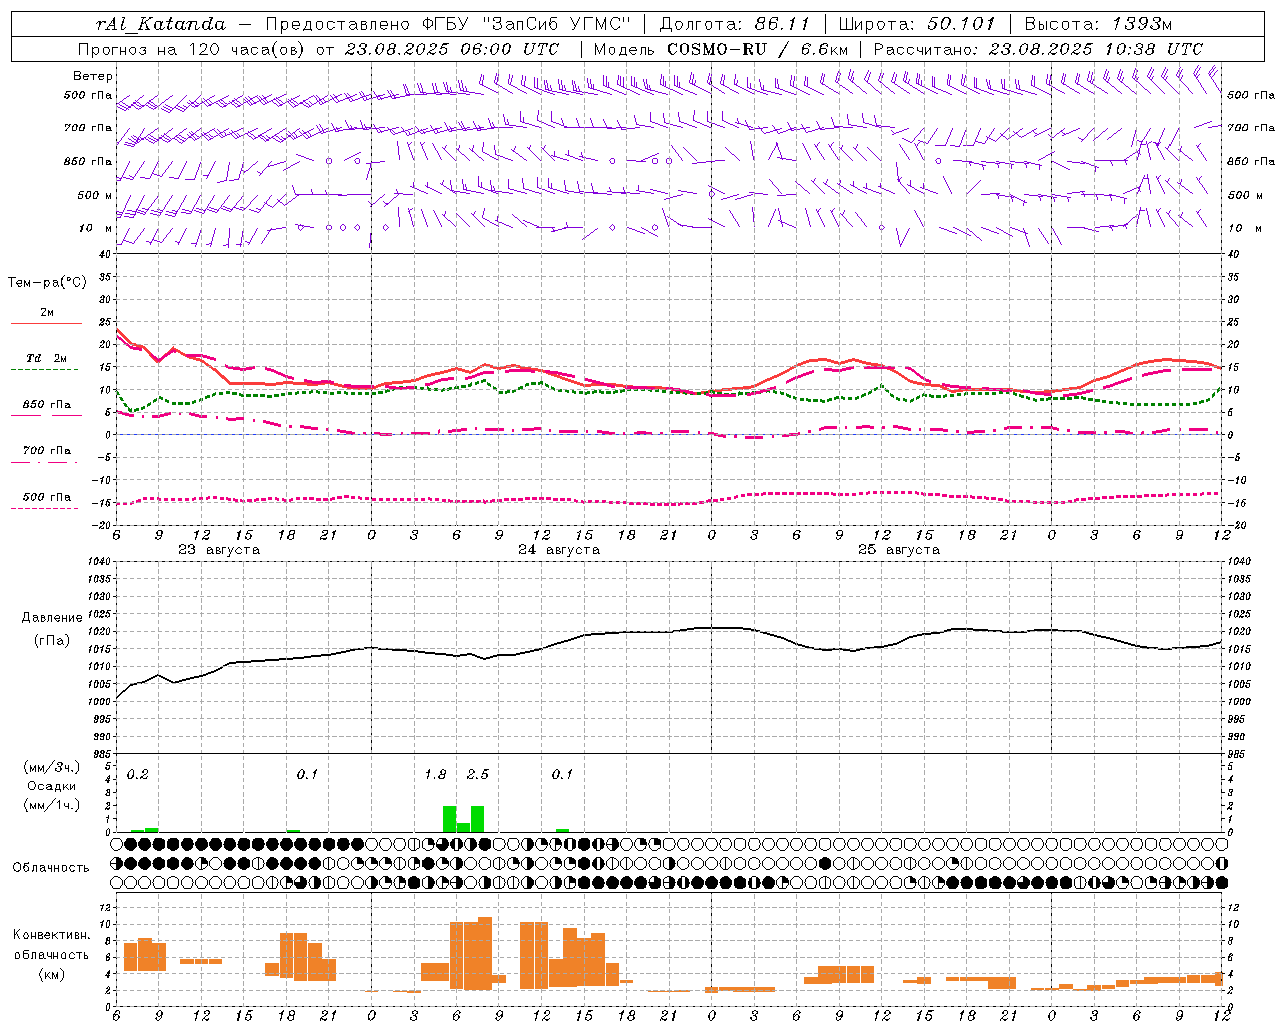Viewport: 1280px width, 1024px height.
Task: Click the date label "25 августа"
Action: pos(899,550)
